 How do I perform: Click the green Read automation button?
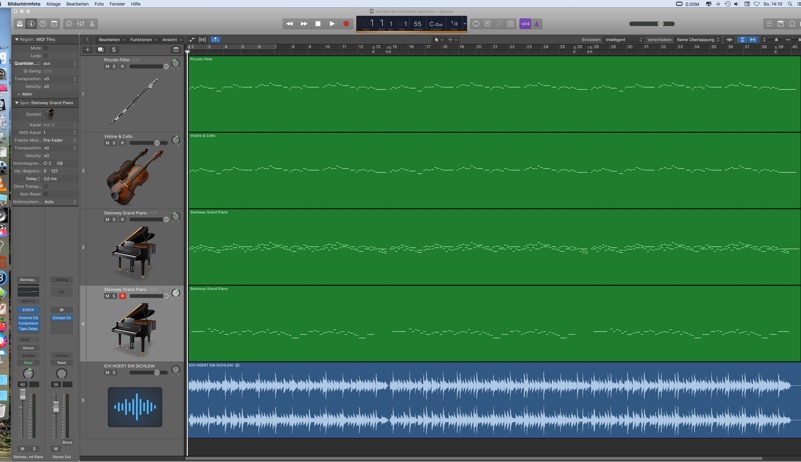(x=28, y=362)
